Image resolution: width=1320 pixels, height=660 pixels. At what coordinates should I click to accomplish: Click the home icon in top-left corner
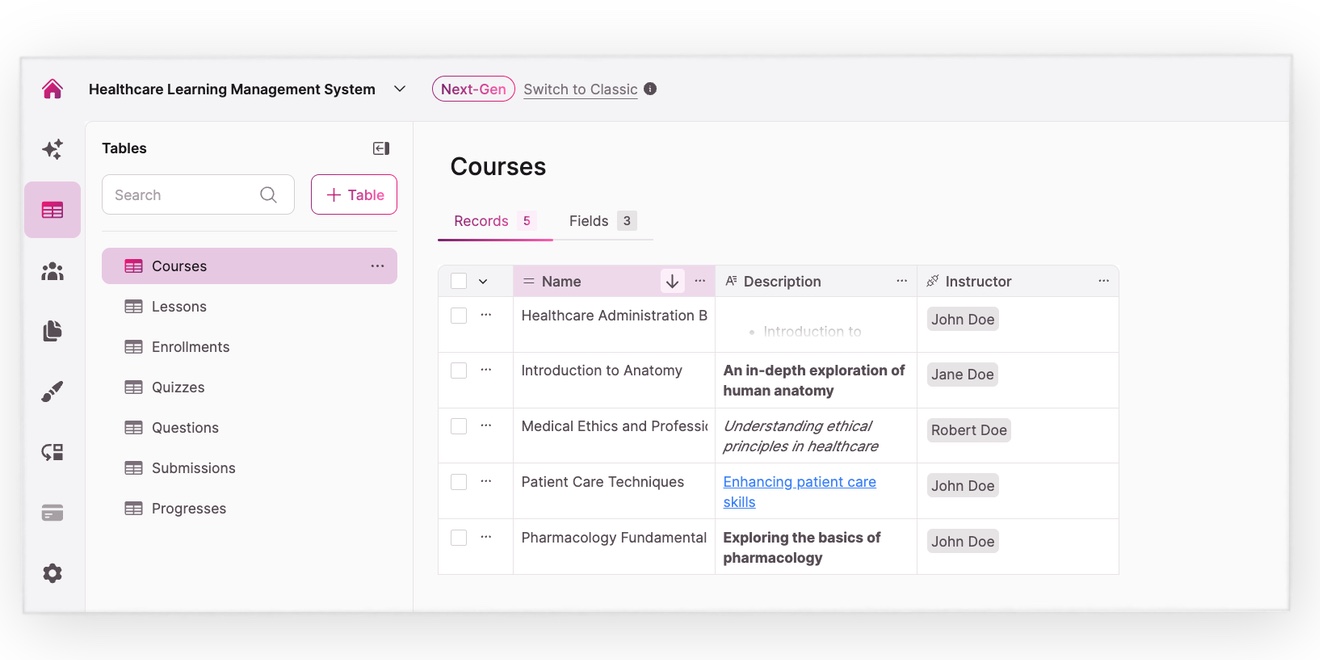coord(52,89)
